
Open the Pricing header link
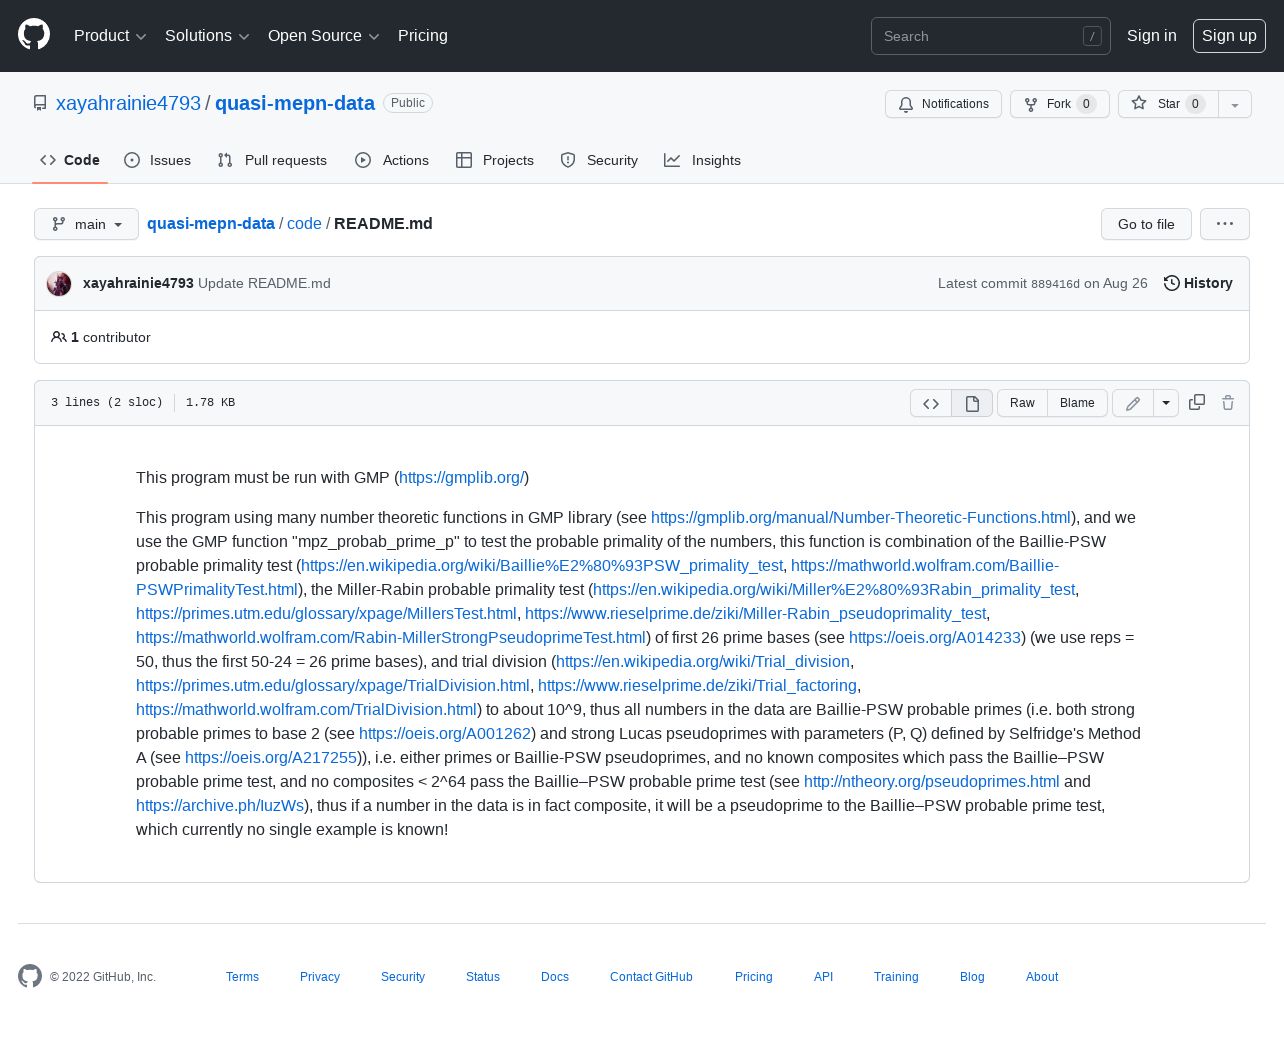click(423, 36)
